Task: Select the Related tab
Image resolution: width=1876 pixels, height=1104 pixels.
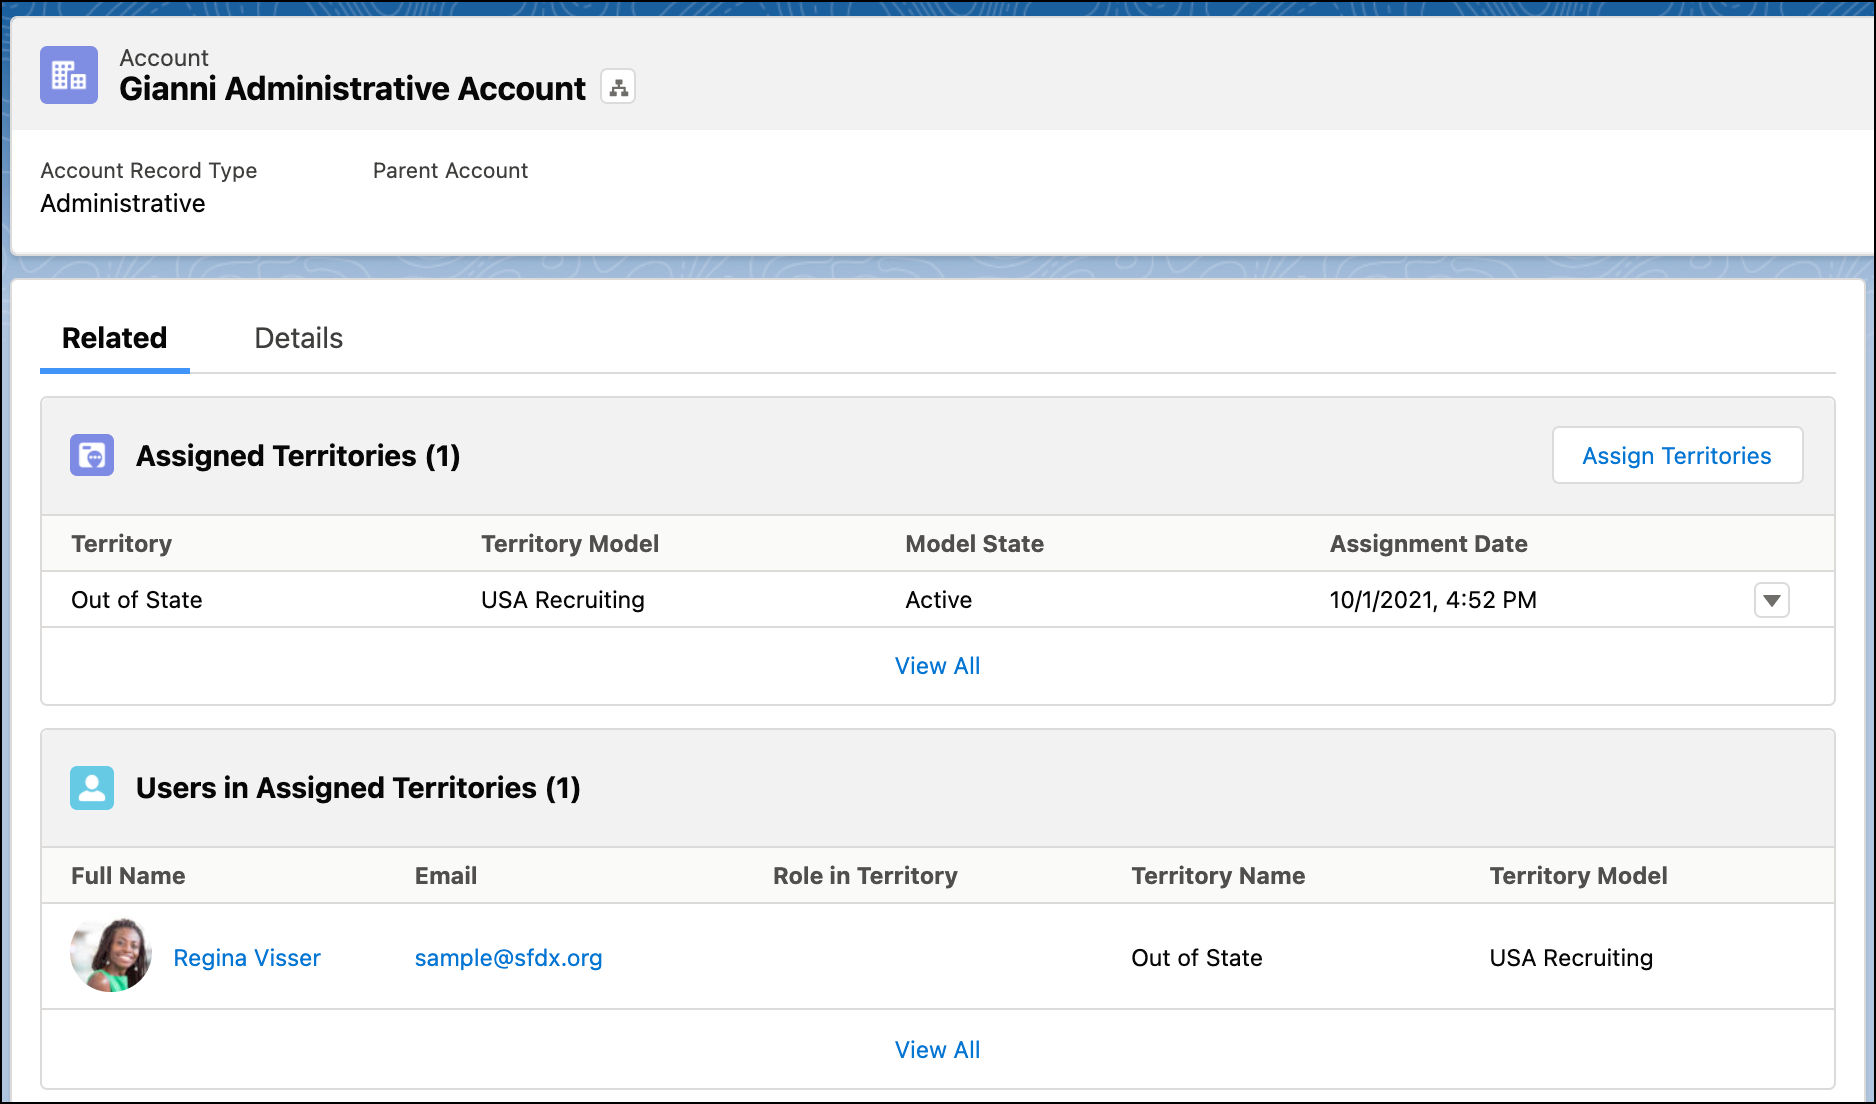Action: click(x=114, y=338)
